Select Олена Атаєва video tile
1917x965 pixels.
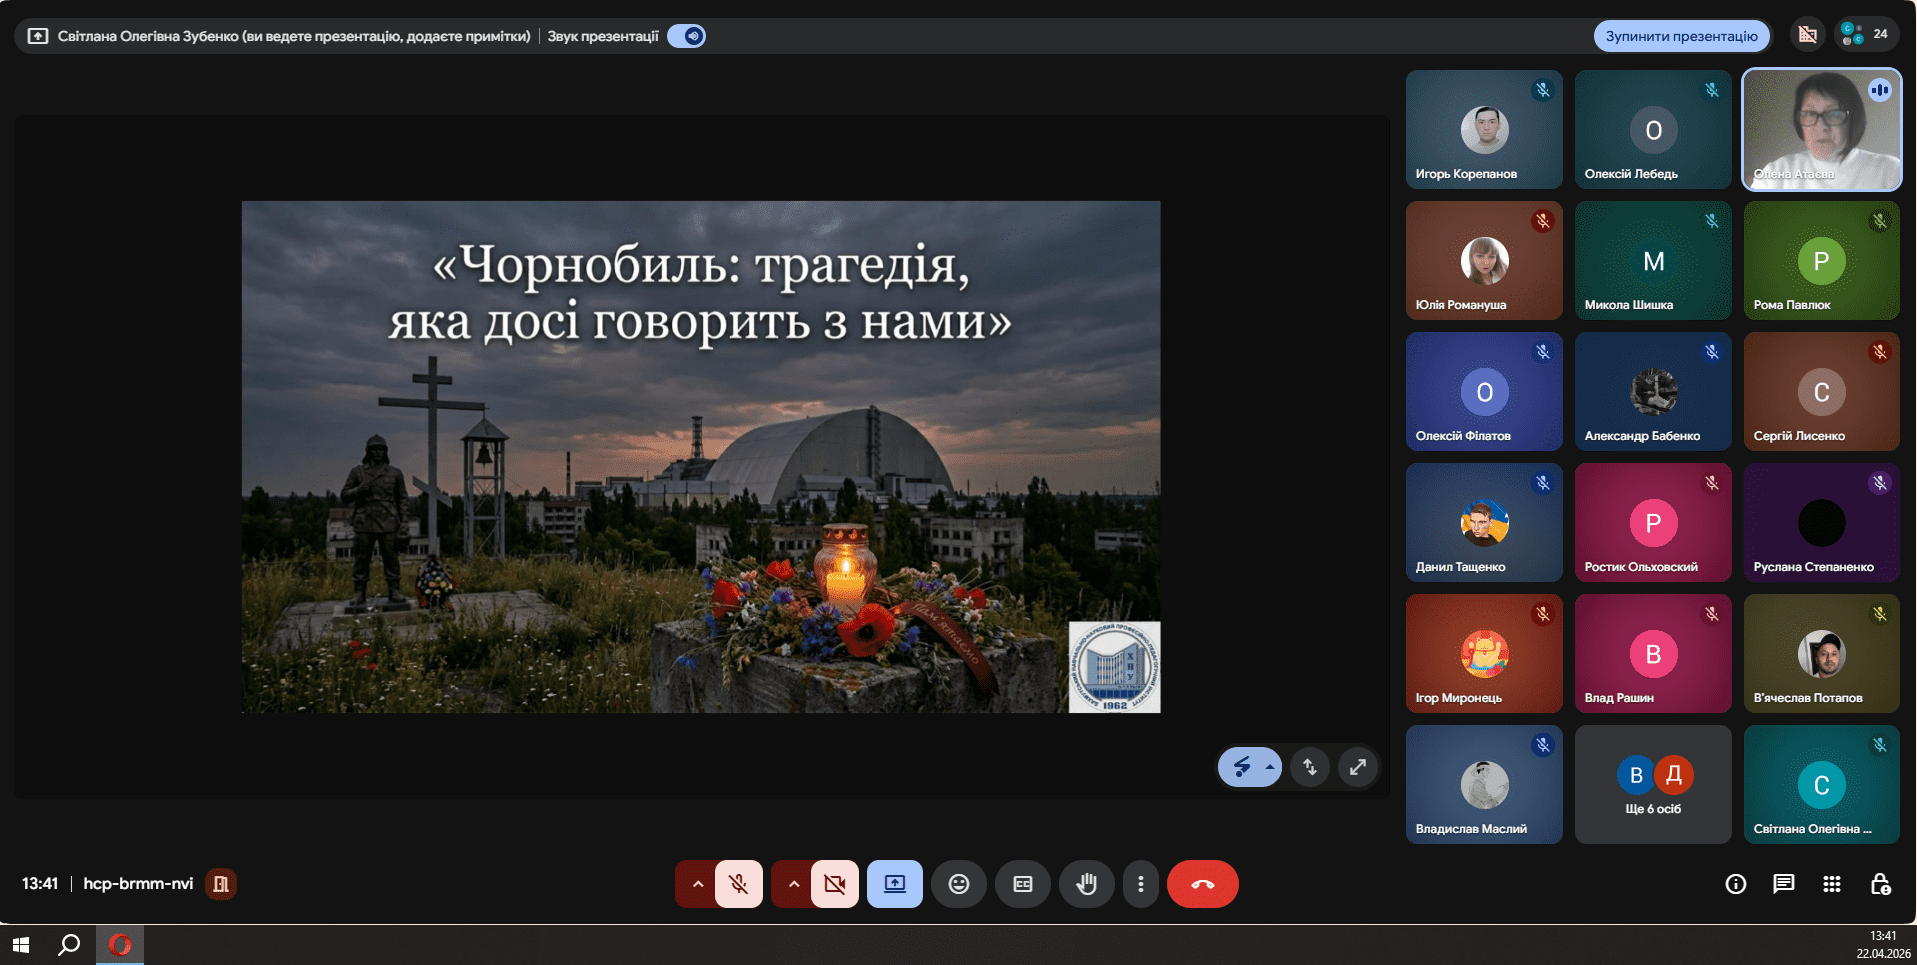[1821, 130]
